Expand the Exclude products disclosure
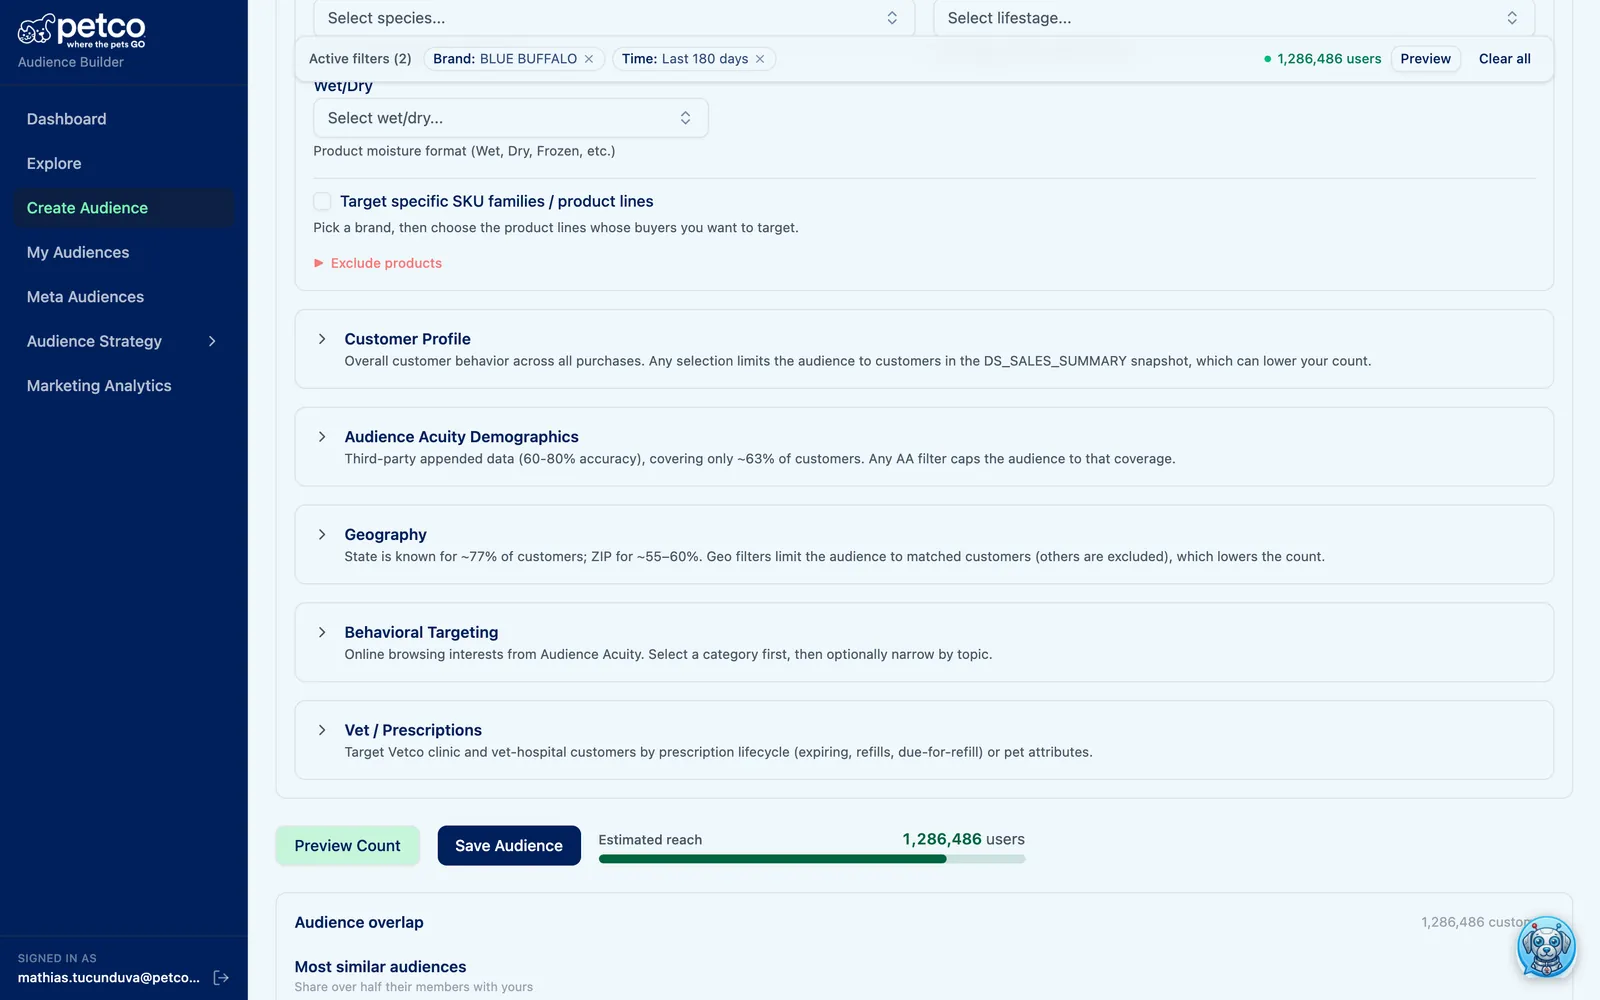 [378, 263]
